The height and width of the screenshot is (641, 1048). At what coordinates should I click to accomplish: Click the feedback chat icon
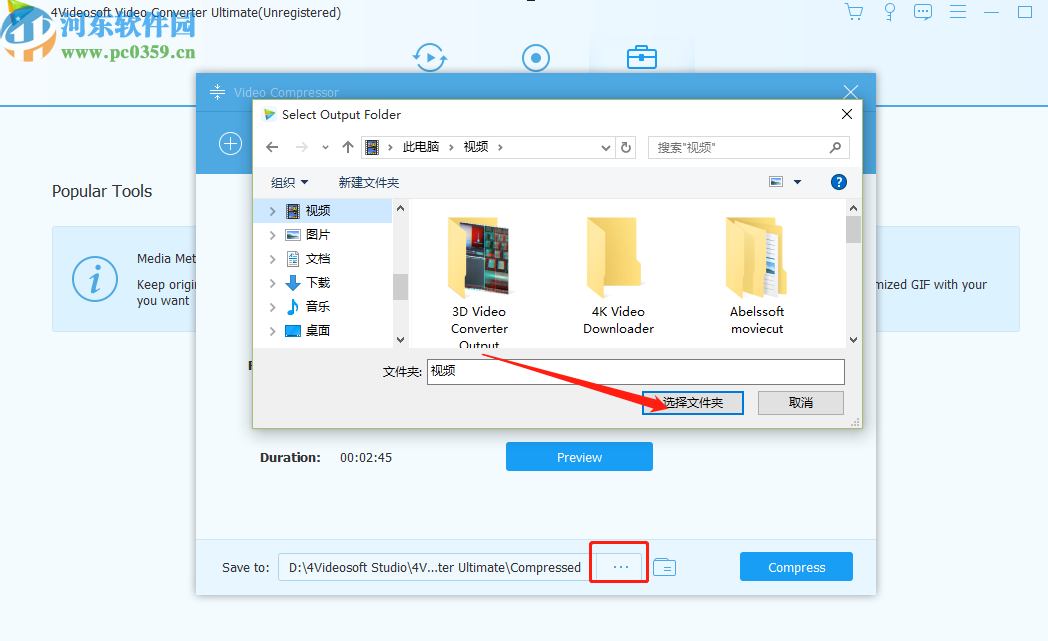tap(922, 11)
